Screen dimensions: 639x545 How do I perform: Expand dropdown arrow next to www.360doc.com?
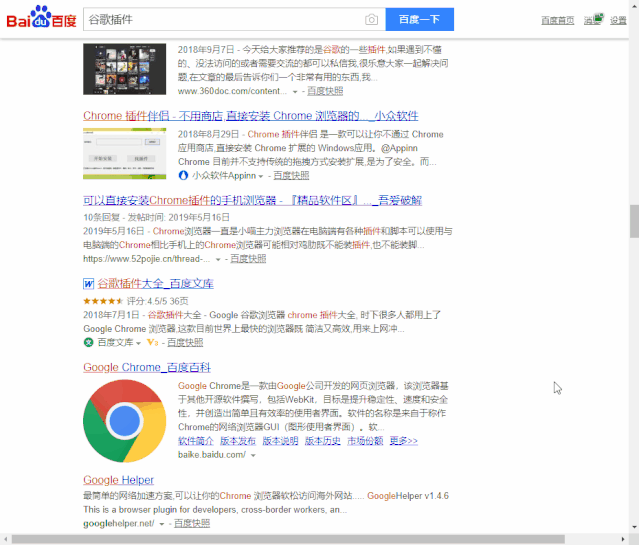pyautogui.click(x=295, y=92)
